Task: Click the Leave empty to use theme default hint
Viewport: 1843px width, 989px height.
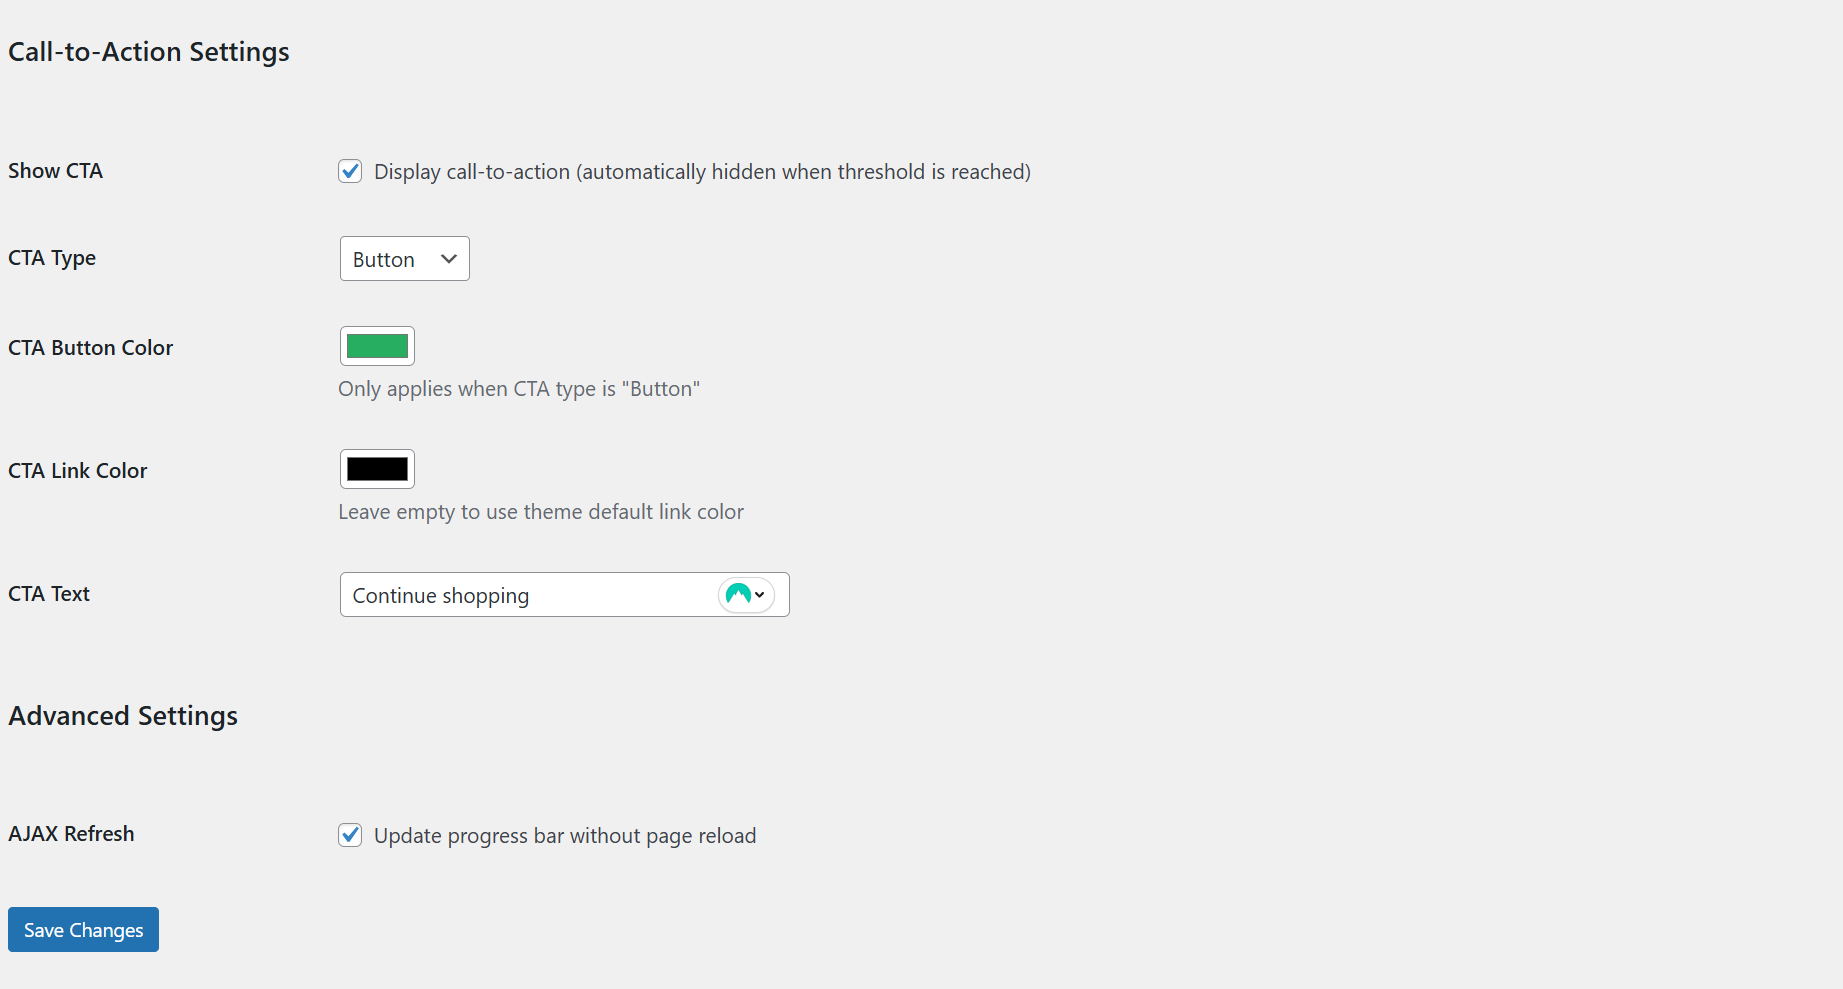Action: (x=541, y=511)
